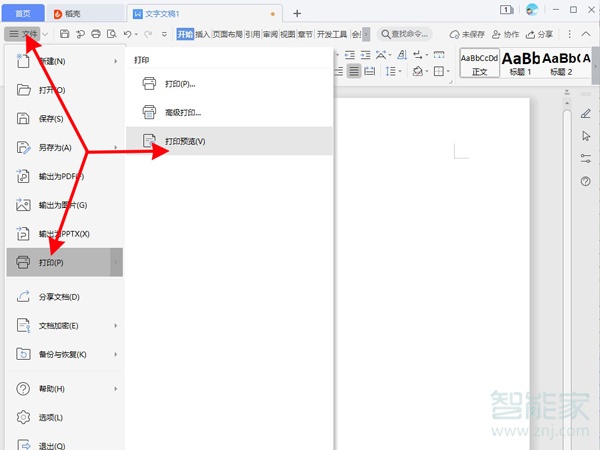
Task: Expand the dropdown arrow next to 文件
Action: (45, 34)
